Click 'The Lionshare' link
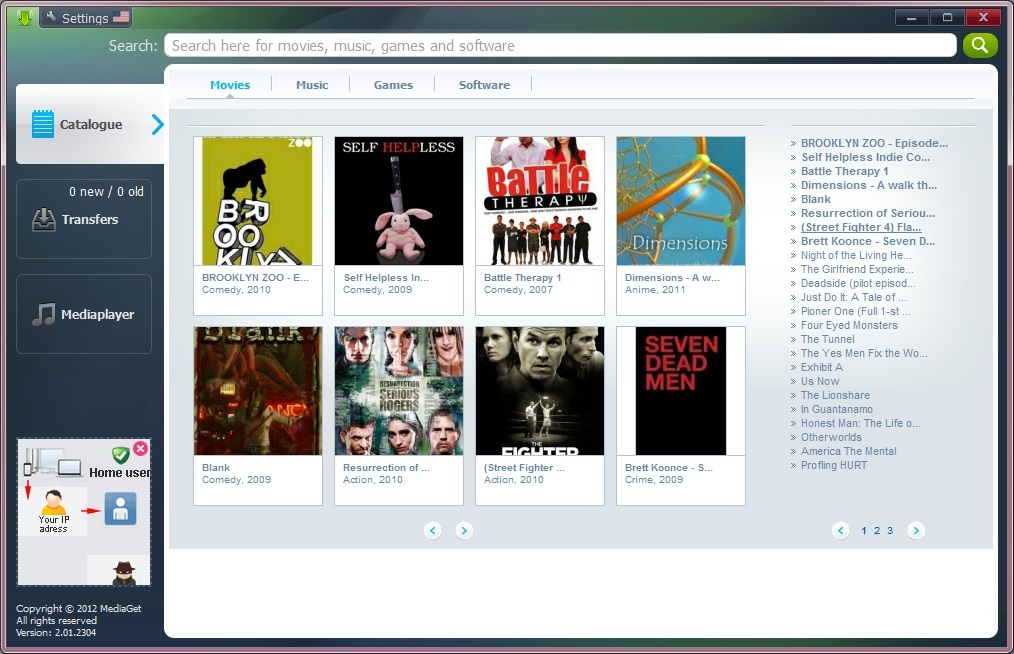 click(x=835, y=395)
